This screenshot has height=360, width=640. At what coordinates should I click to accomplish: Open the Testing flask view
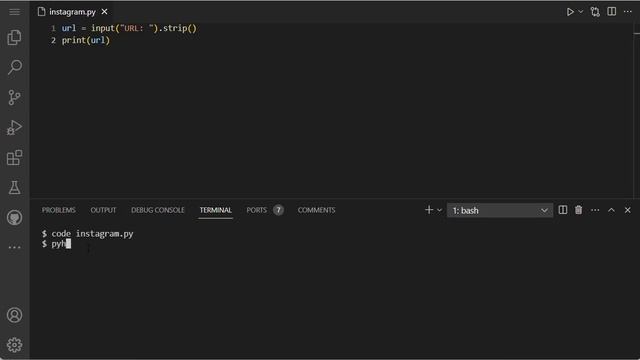coord(14,188)
